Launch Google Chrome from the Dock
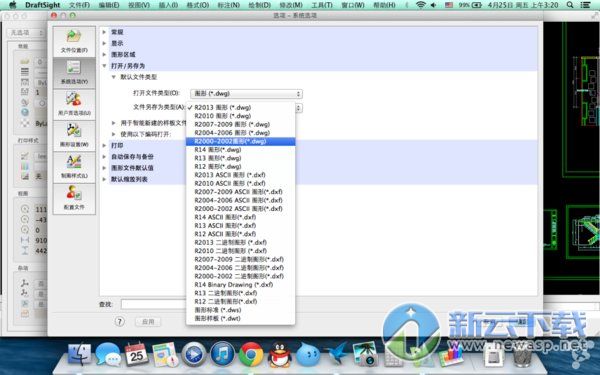 [x=251, y=354]
